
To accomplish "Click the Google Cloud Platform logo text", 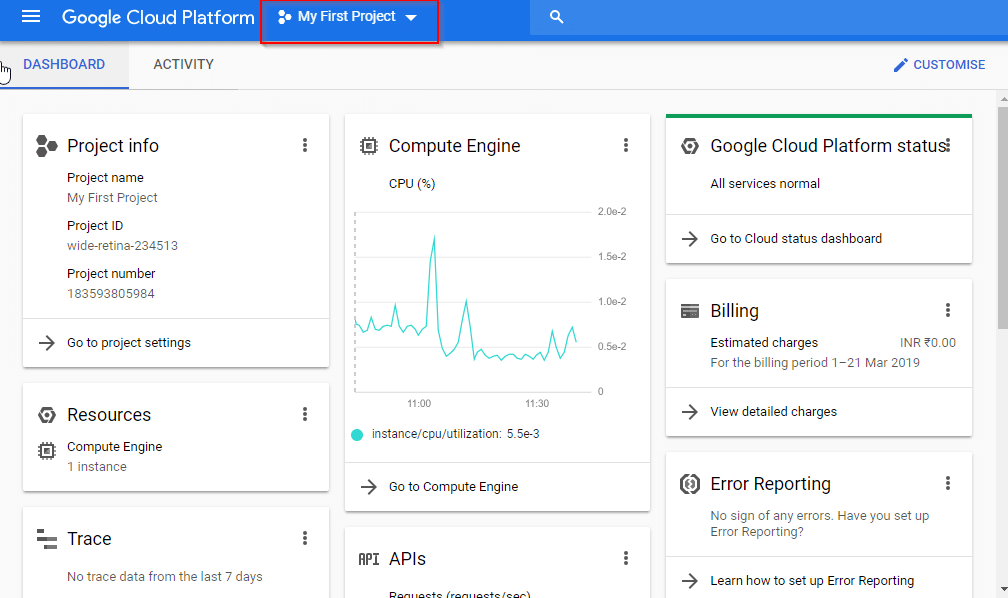I will point(158,17).
